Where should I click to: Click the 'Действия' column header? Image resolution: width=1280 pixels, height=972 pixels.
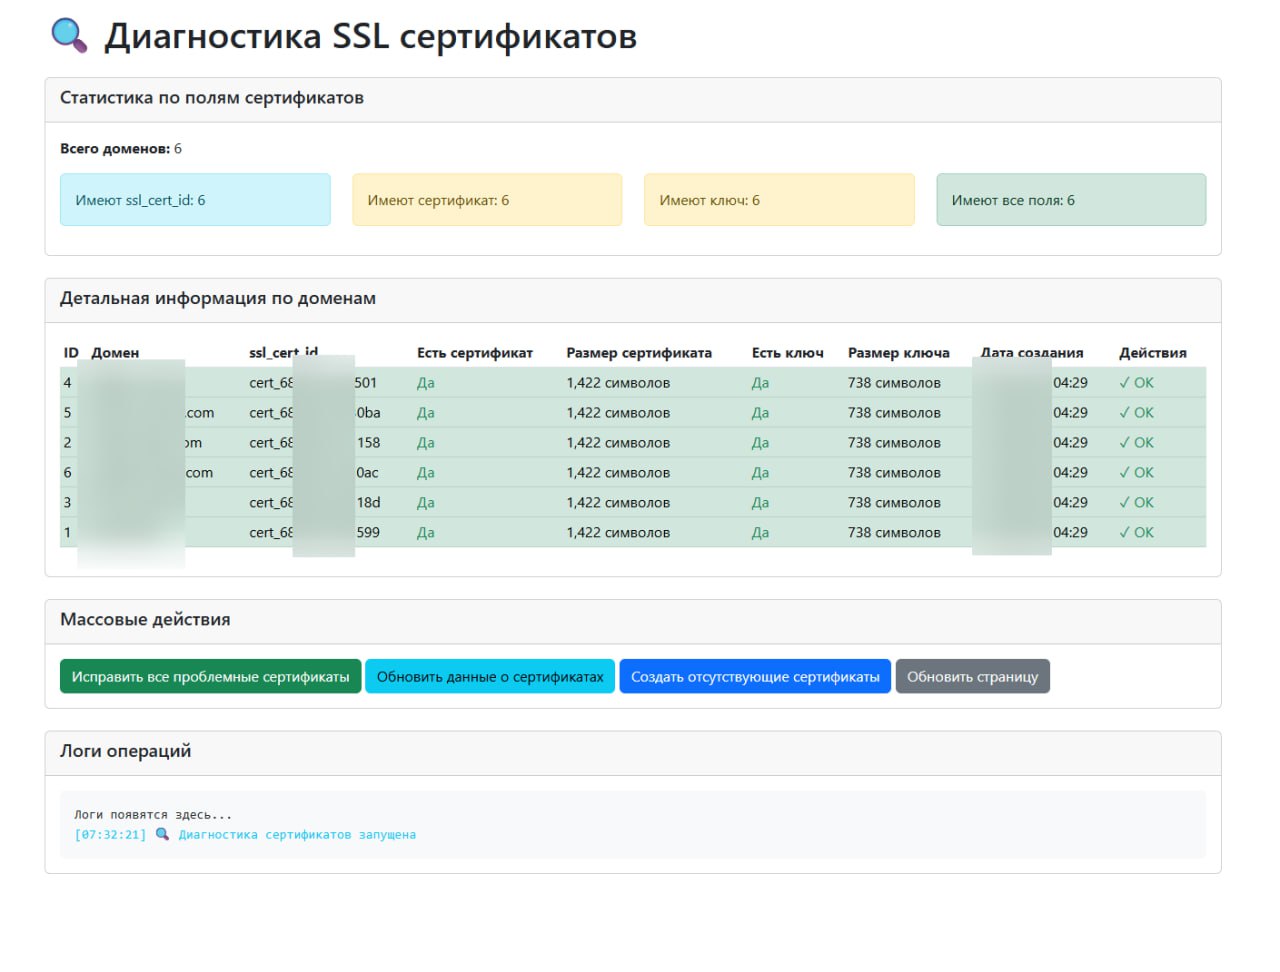click(1152, 353)
